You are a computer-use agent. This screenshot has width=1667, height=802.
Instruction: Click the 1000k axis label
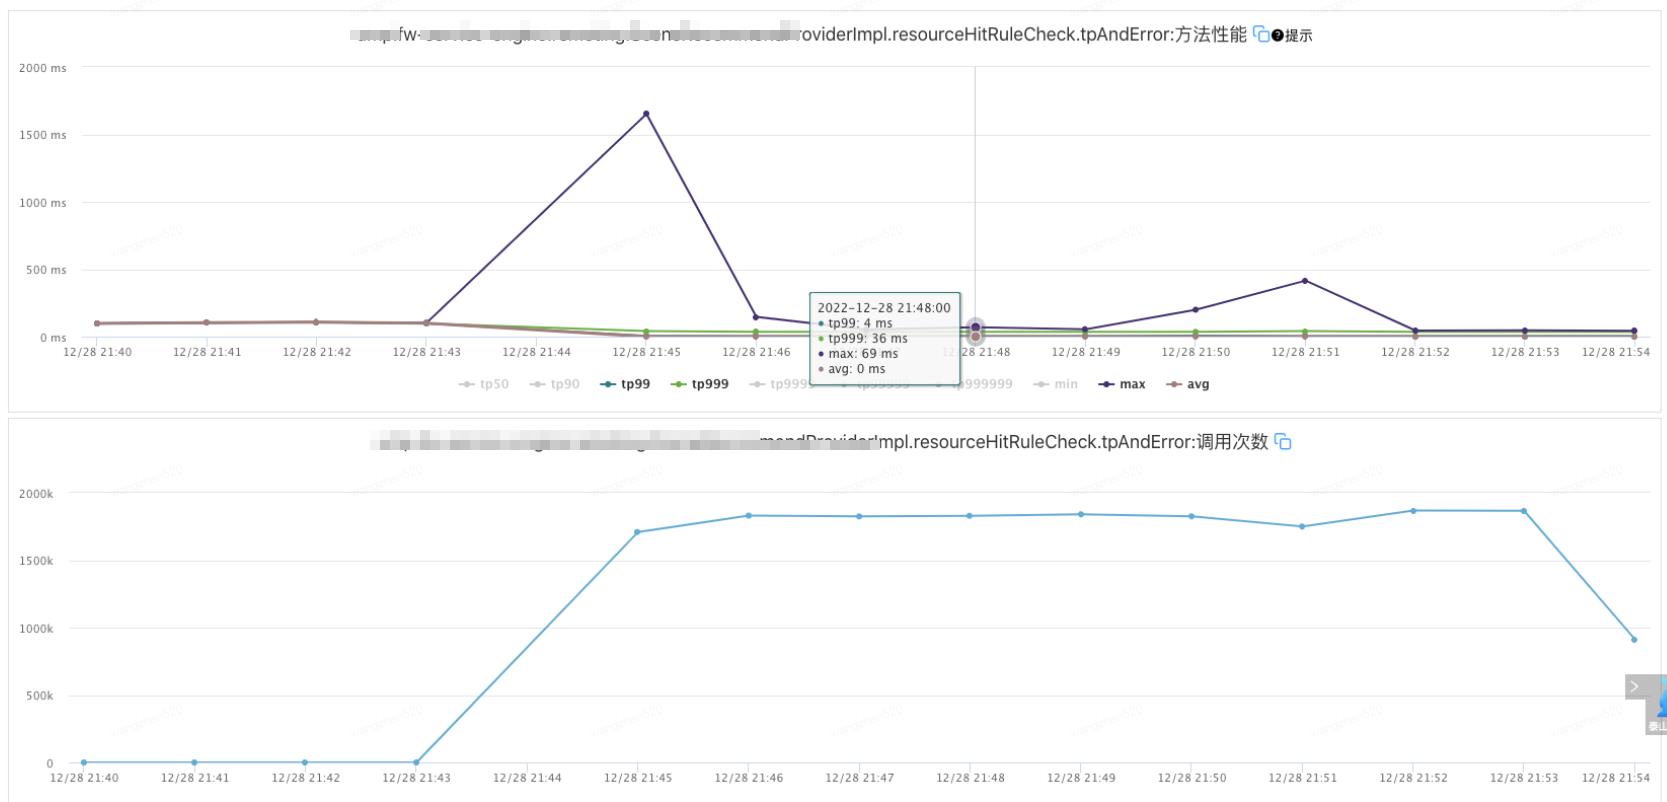click(x=36, y=629)
